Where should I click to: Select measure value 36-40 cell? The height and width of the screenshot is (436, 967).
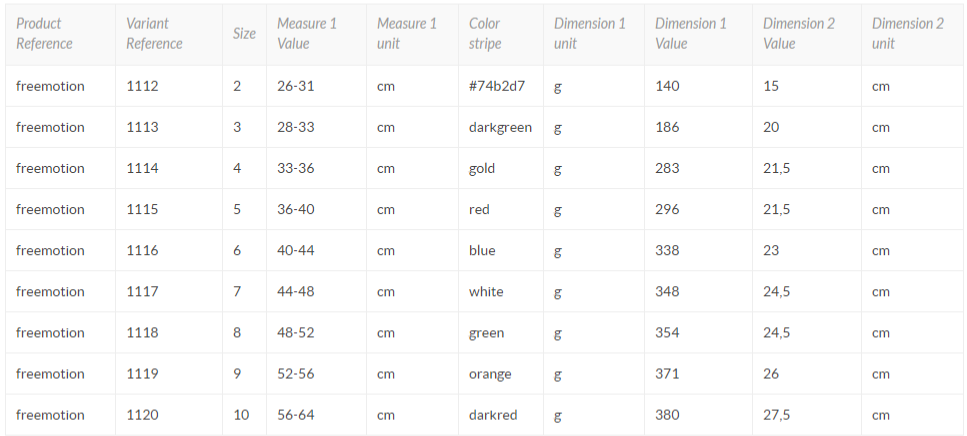[296, 209]
